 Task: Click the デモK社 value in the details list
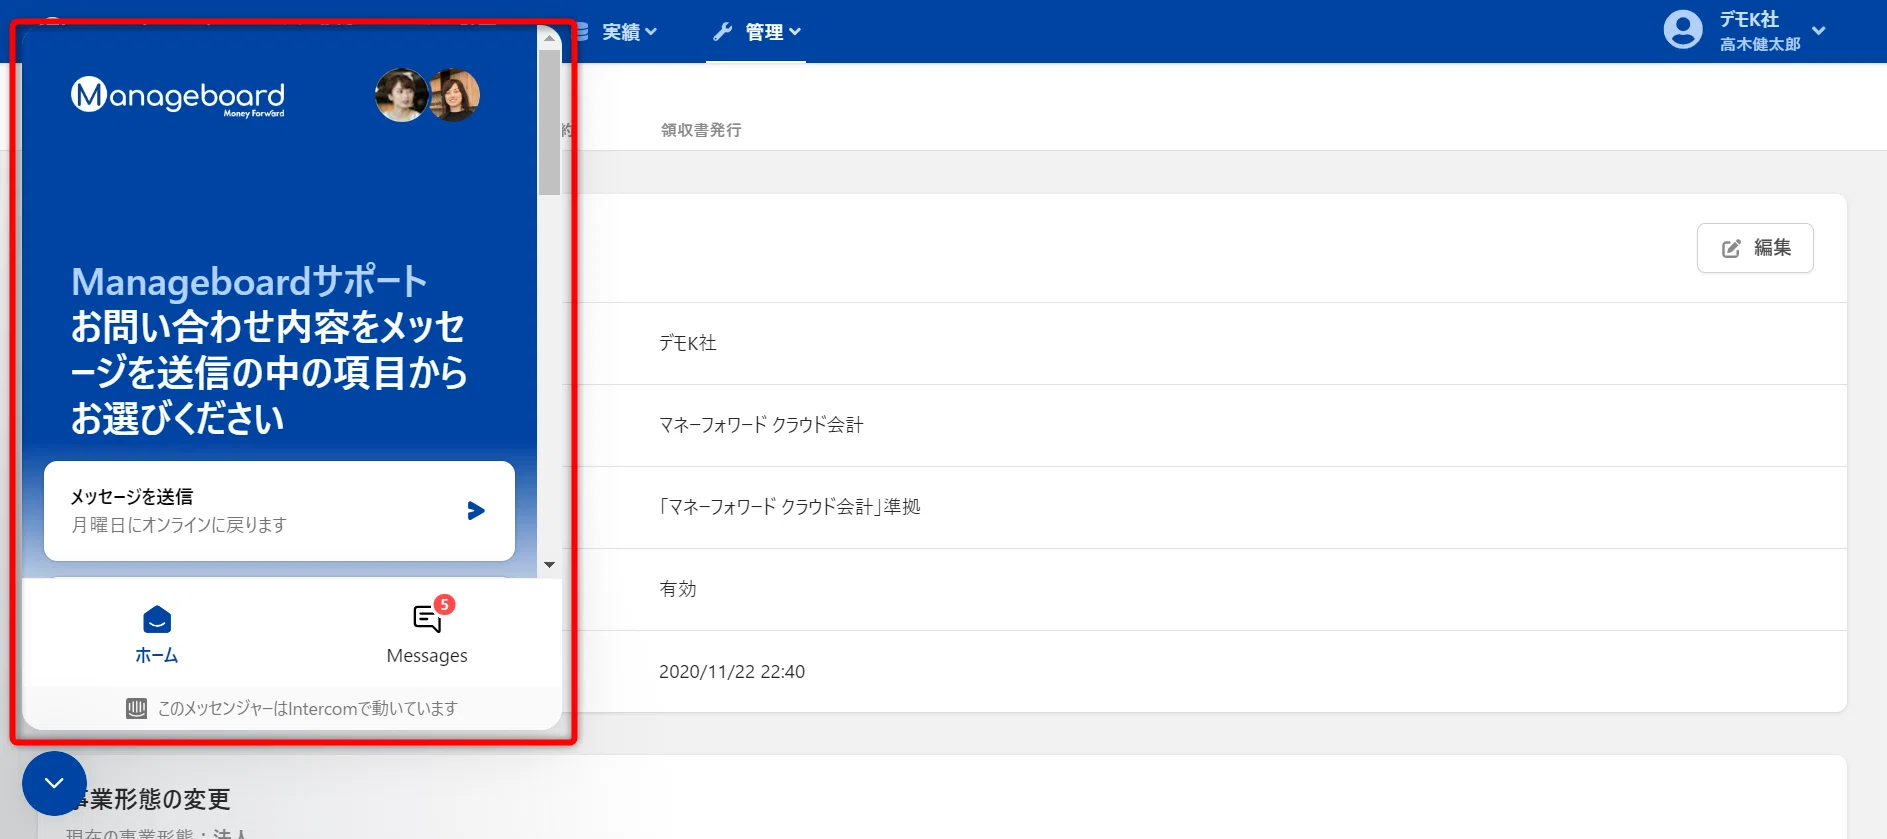[688, 343]
